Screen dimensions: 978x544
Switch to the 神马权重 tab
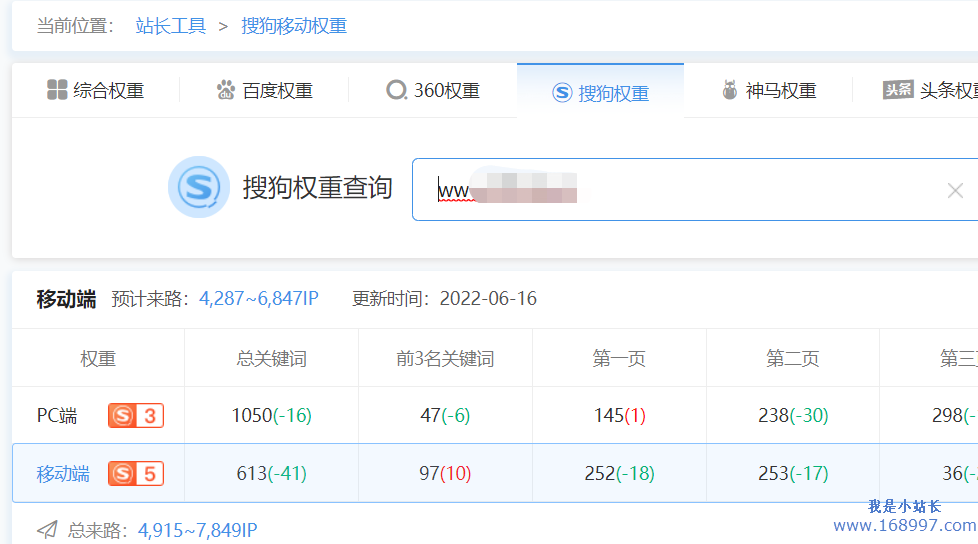click(768, 90)
